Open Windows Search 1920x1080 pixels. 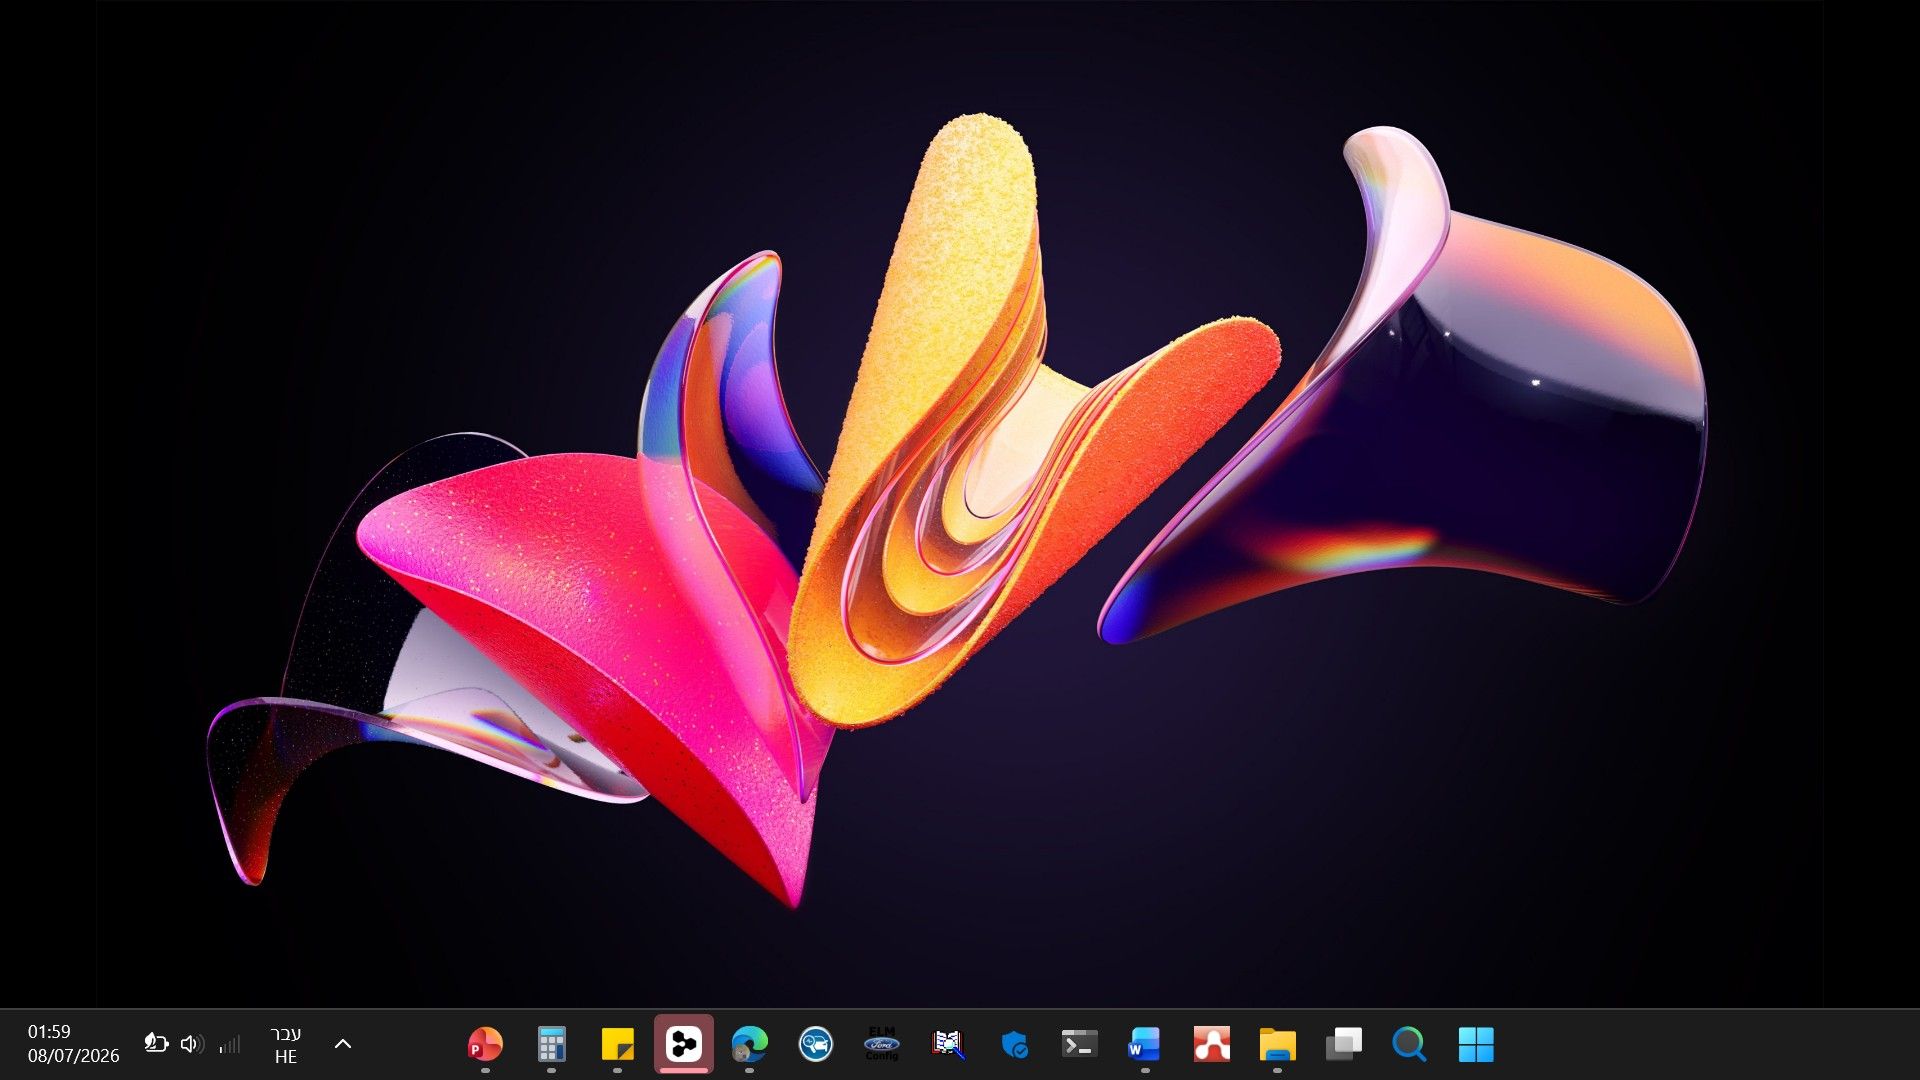[1409, 1045]
